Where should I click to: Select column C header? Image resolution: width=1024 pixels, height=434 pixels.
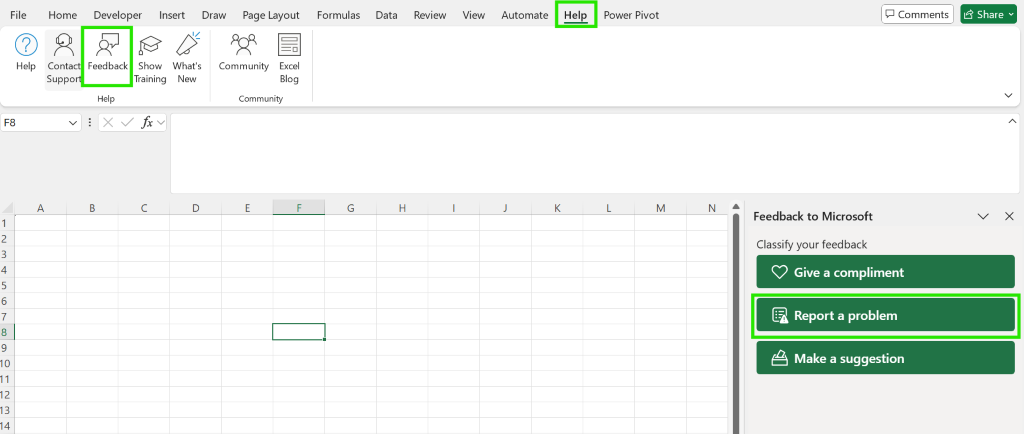(x=144, y=208)
